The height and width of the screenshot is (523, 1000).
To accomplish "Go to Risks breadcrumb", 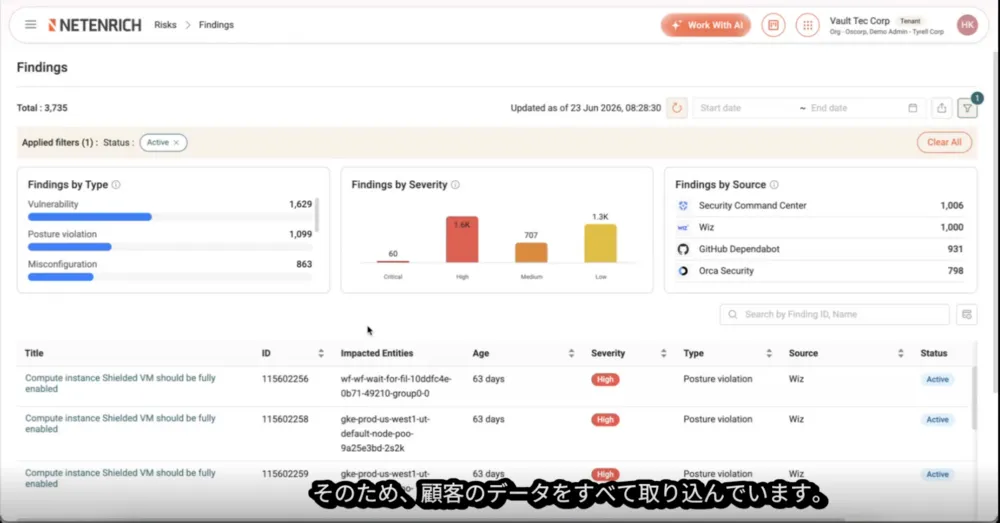I will click(165, 25).
